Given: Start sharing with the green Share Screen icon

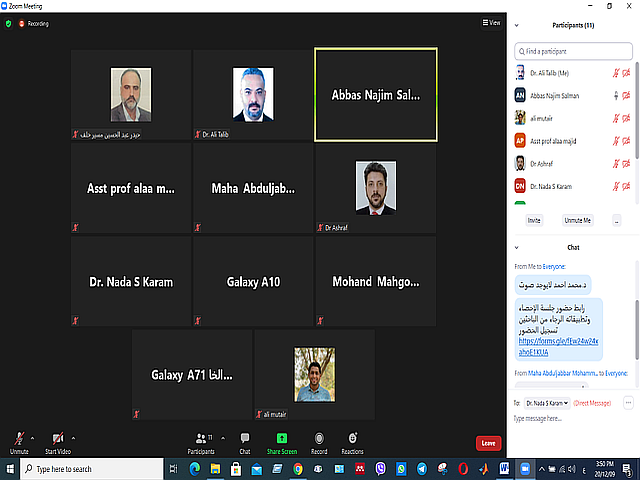Looking at the screenshot, I should point(282,439).
